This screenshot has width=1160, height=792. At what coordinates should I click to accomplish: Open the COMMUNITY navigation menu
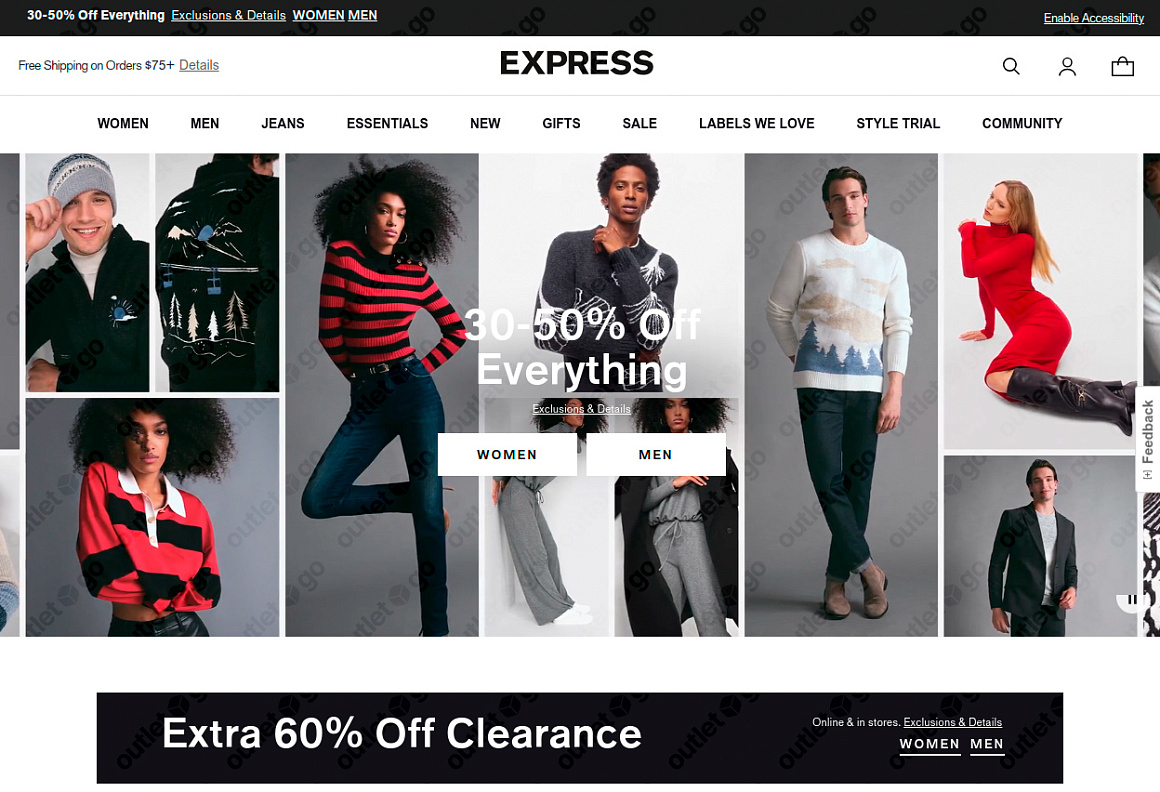1022,123
